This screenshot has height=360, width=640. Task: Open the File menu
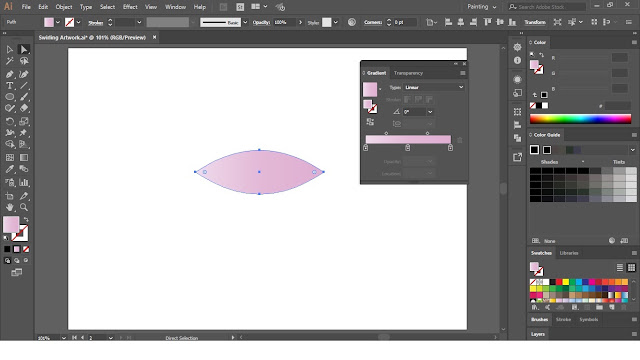click(26, 7)
